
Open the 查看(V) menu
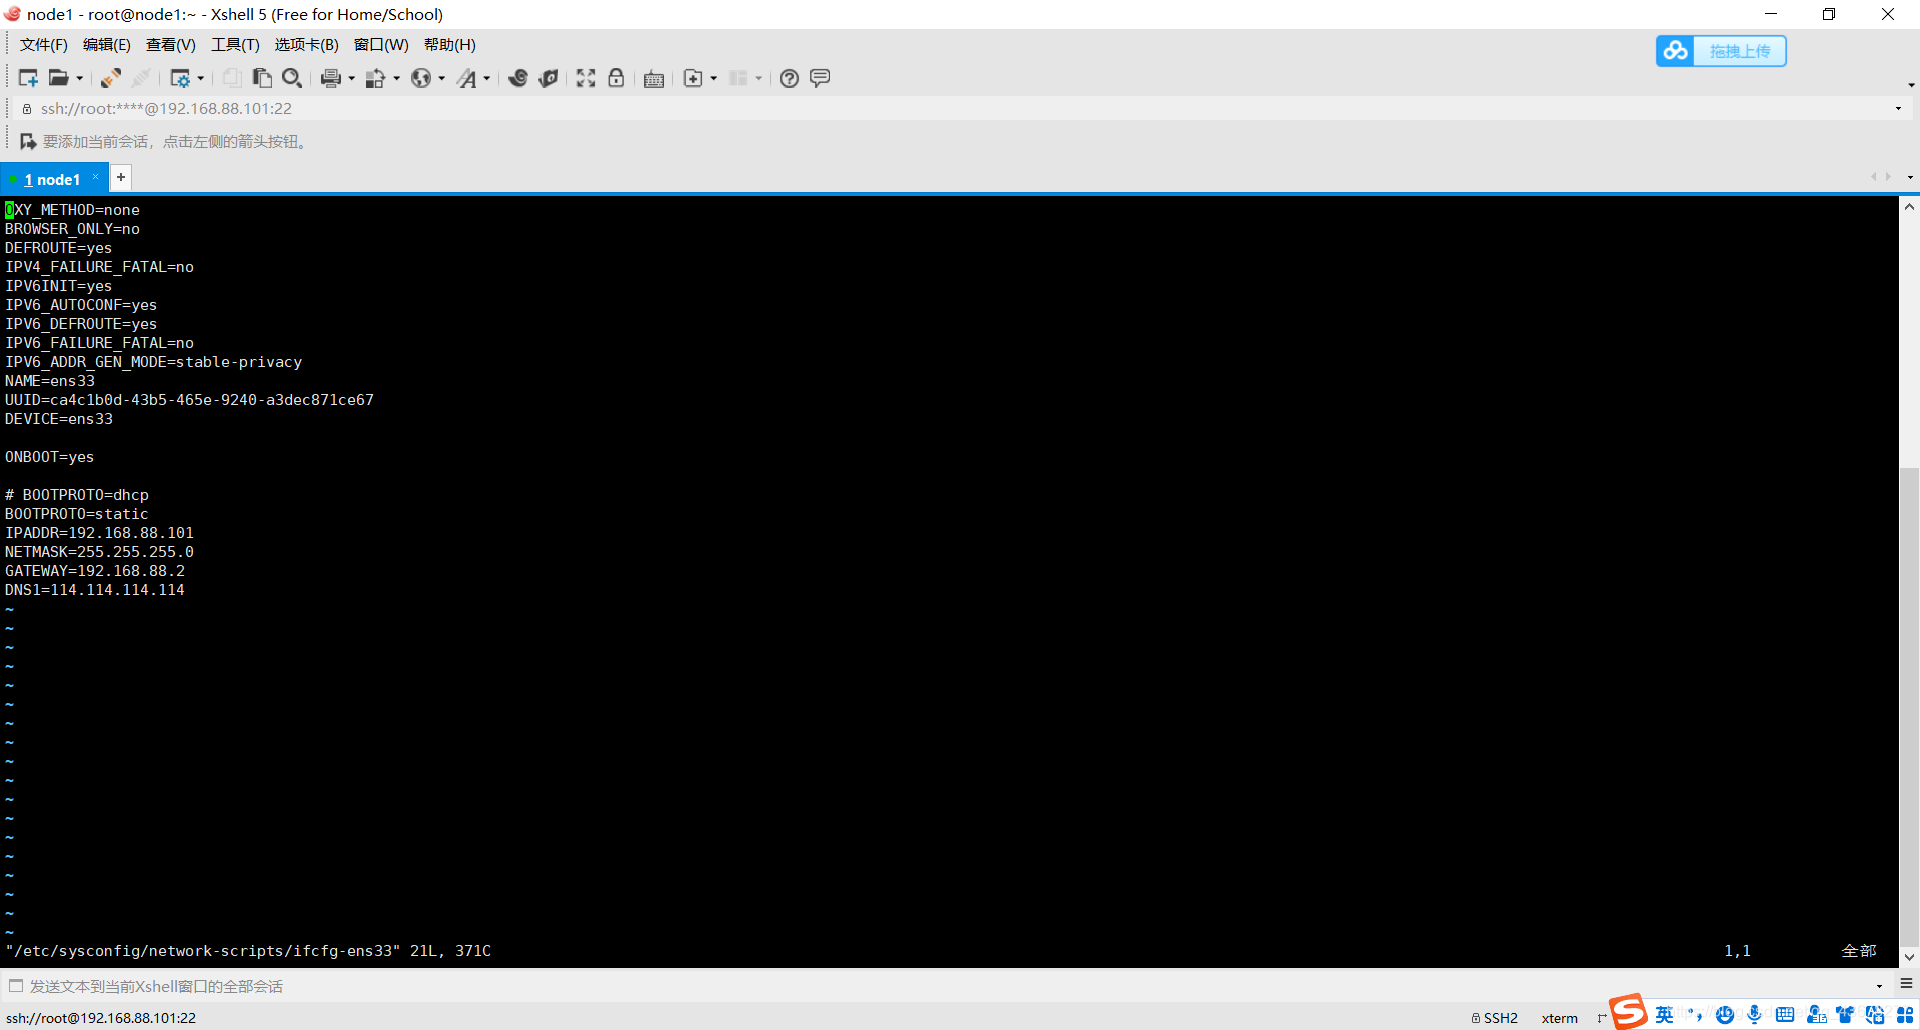pos(171,45)
